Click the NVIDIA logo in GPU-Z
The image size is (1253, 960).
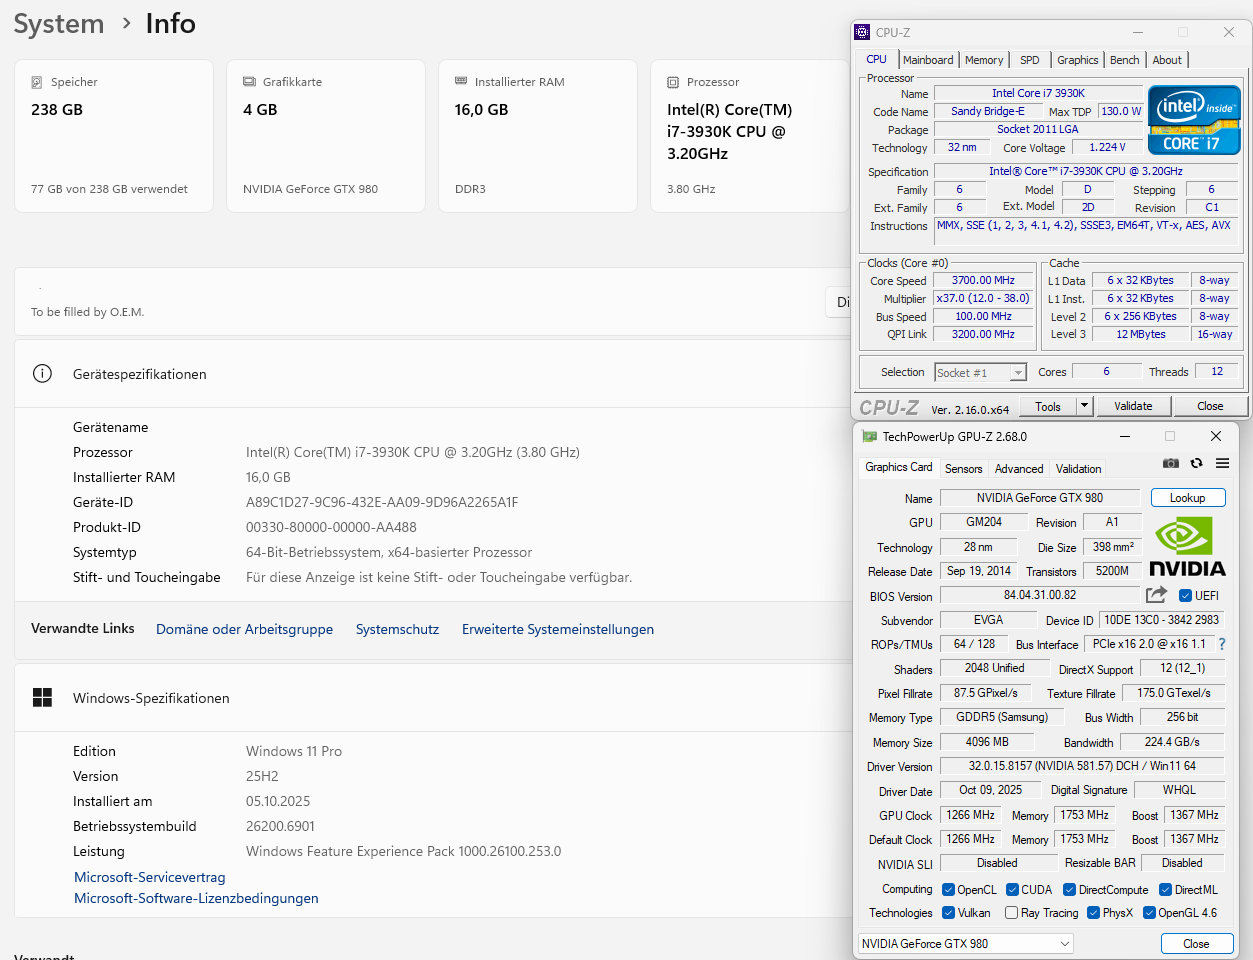[x=1187, y=547]
